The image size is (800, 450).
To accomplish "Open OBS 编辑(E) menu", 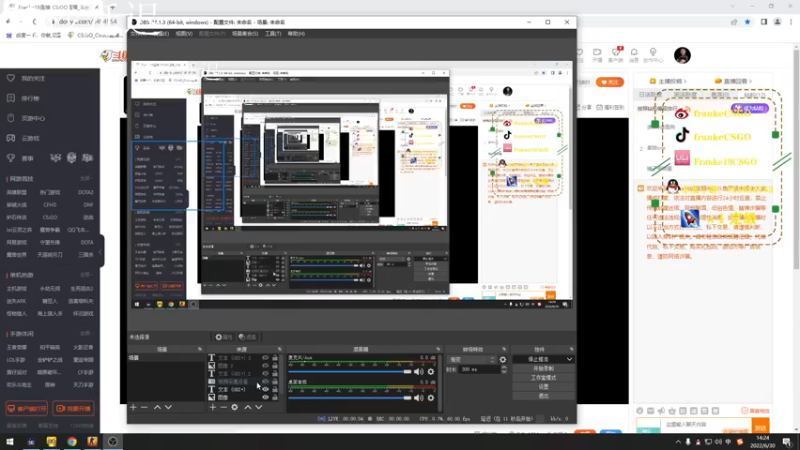I will (x=161, y=34).
